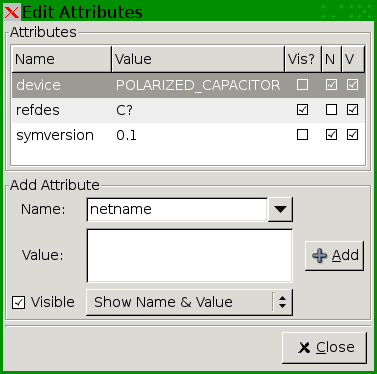Toggle N checkbox in refdes row

[331, 110]
